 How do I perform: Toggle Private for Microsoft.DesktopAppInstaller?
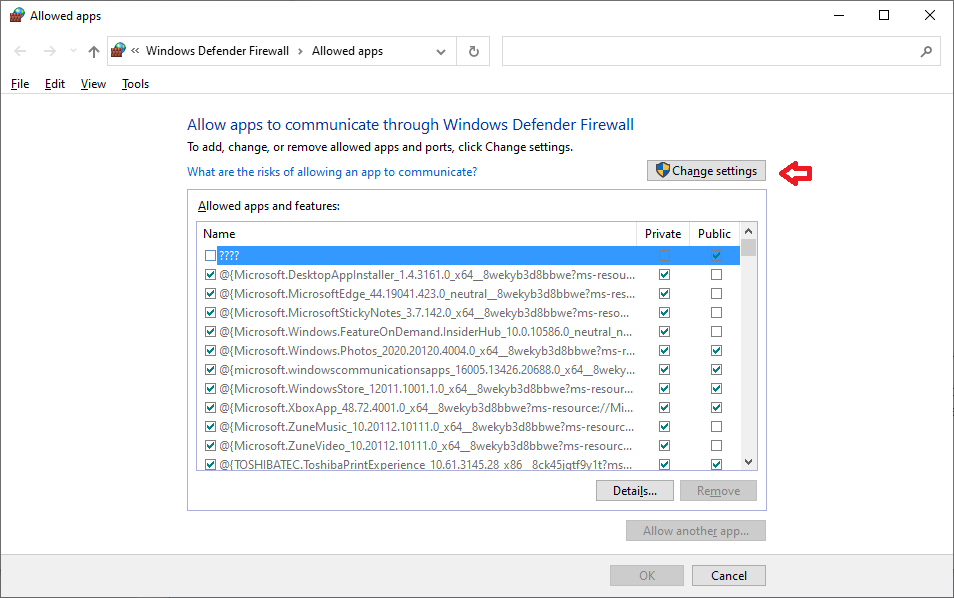click(664, 275)
